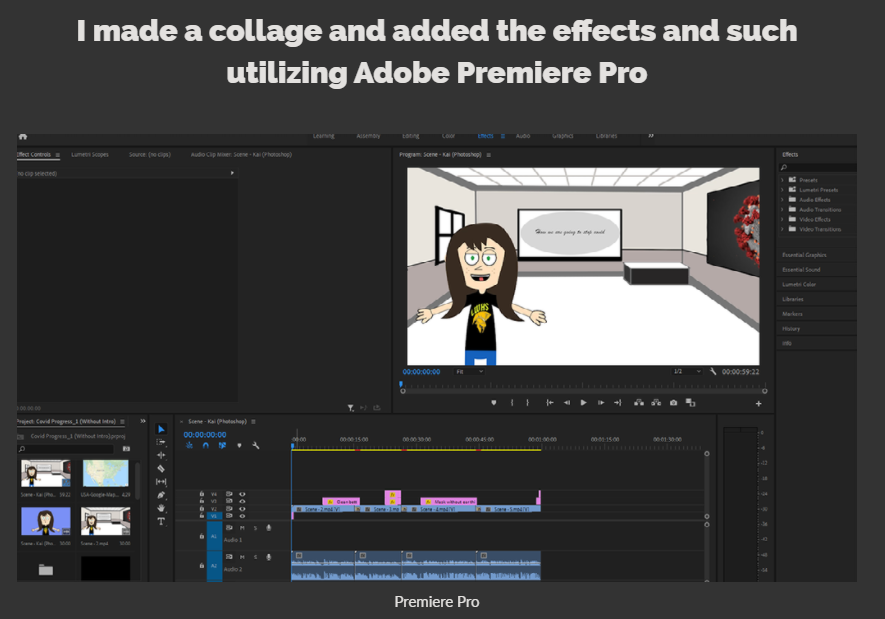Viewport: 885px width, 619px height.
Task: Open Program monitor wrench settings
Action: click(713, 371)
